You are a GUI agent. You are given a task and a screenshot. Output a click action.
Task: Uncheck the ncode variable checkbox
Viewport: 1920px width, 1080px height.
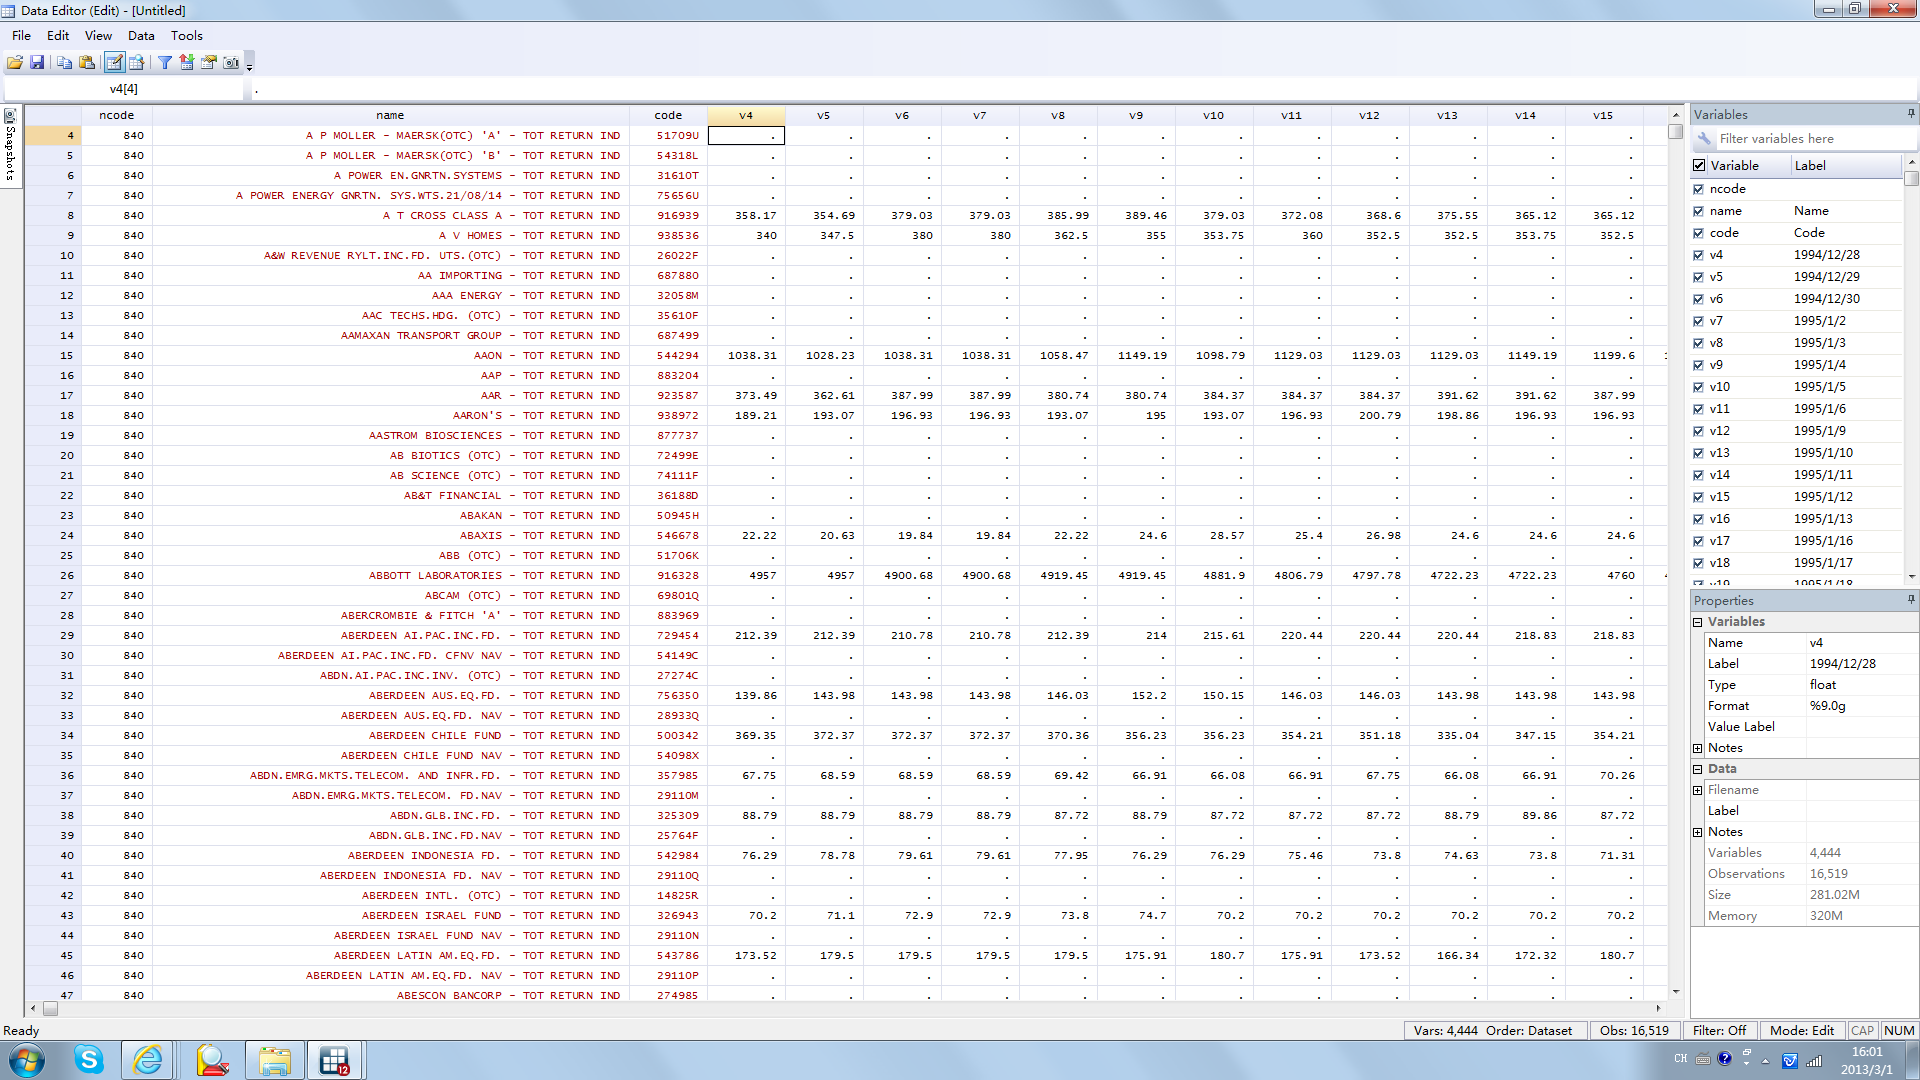pyautogui.click(x=1698, y=189)
